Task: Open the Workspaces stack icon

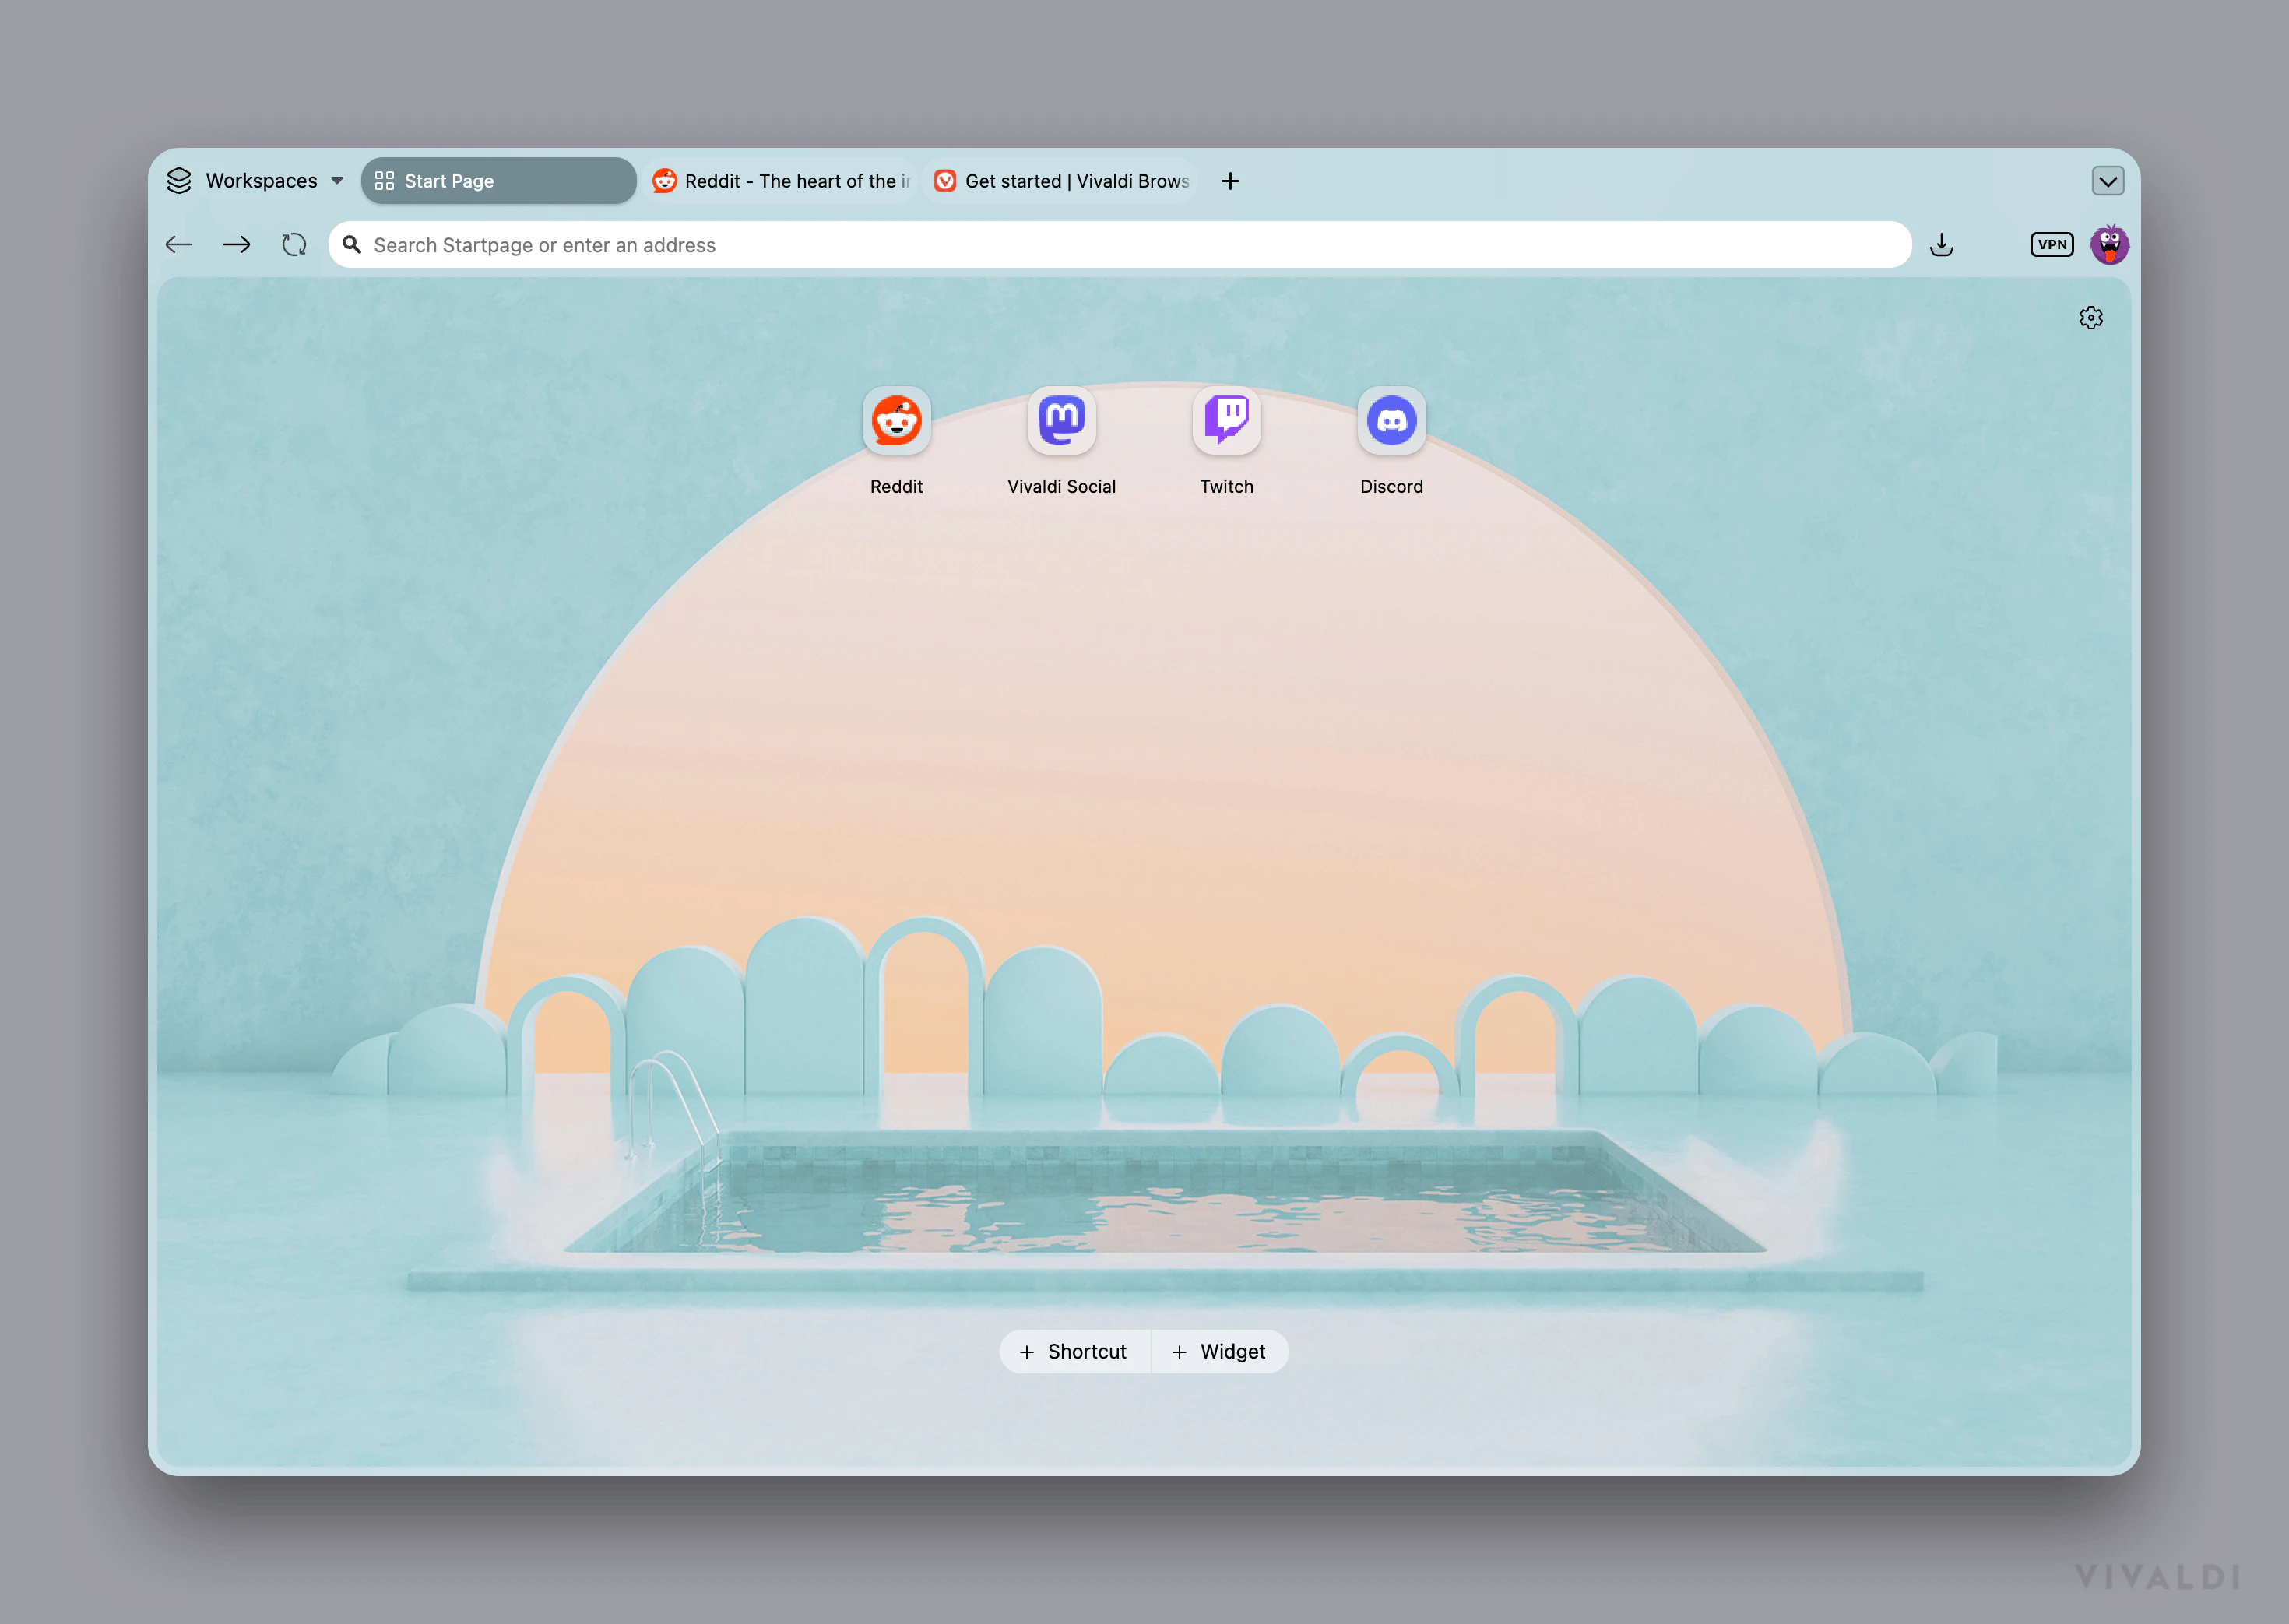Action: (x=179, y=181)
